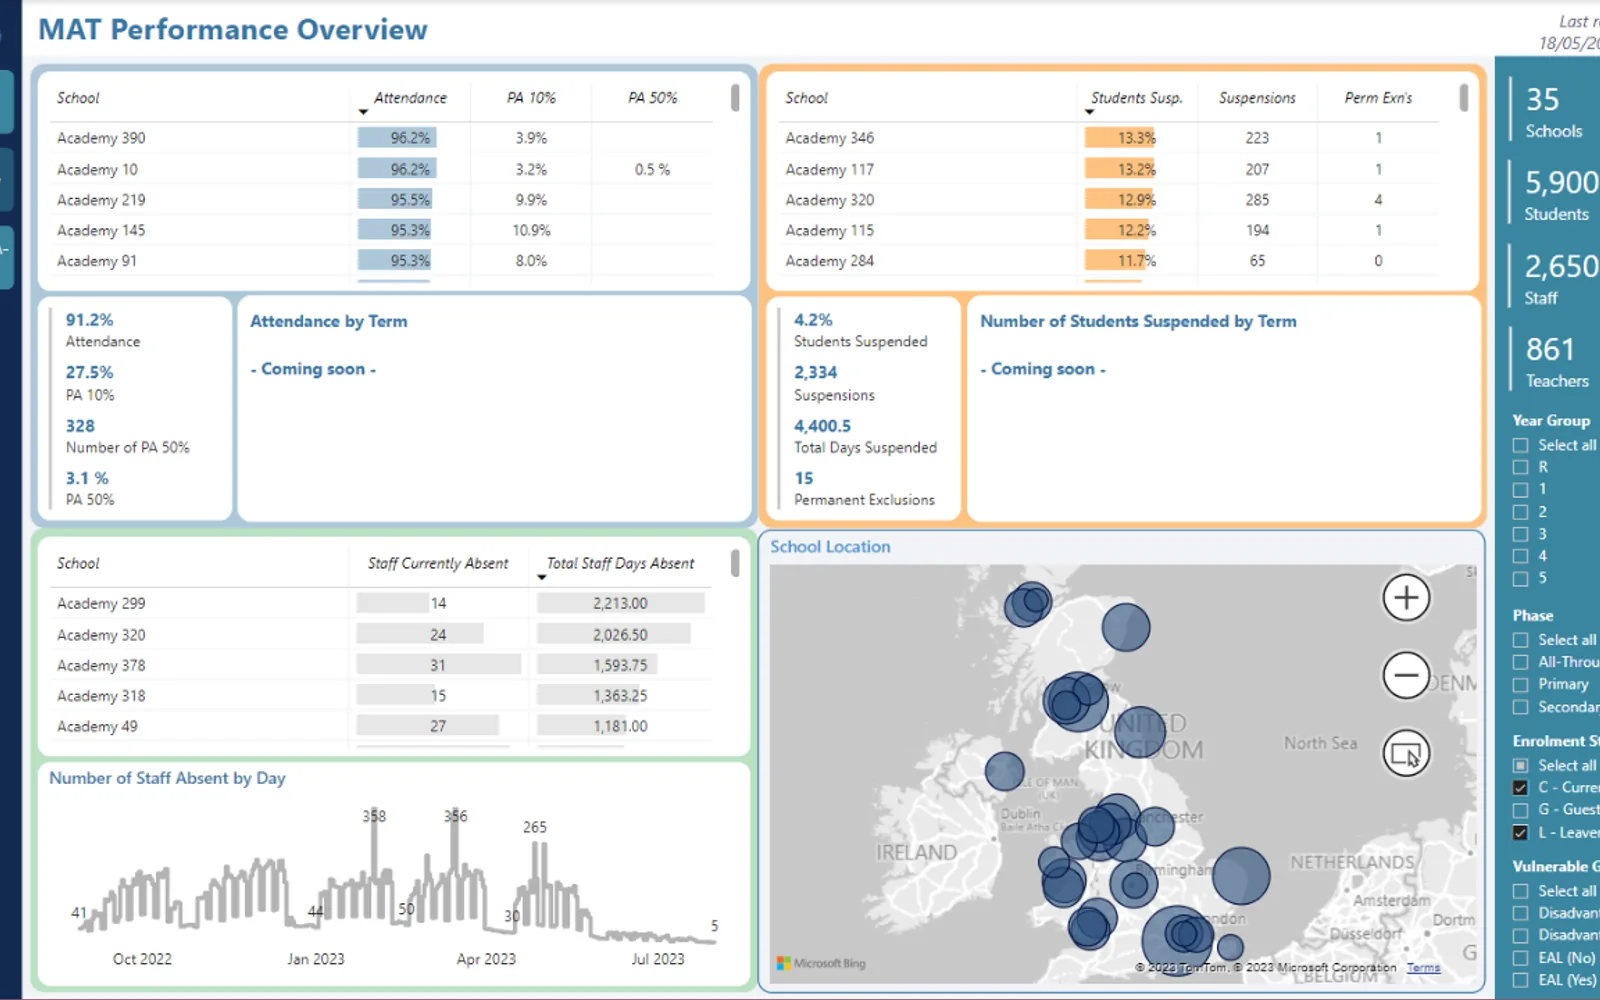Activate the map selection tool button
The image size is (1600, 1000).
[1406, 753]
